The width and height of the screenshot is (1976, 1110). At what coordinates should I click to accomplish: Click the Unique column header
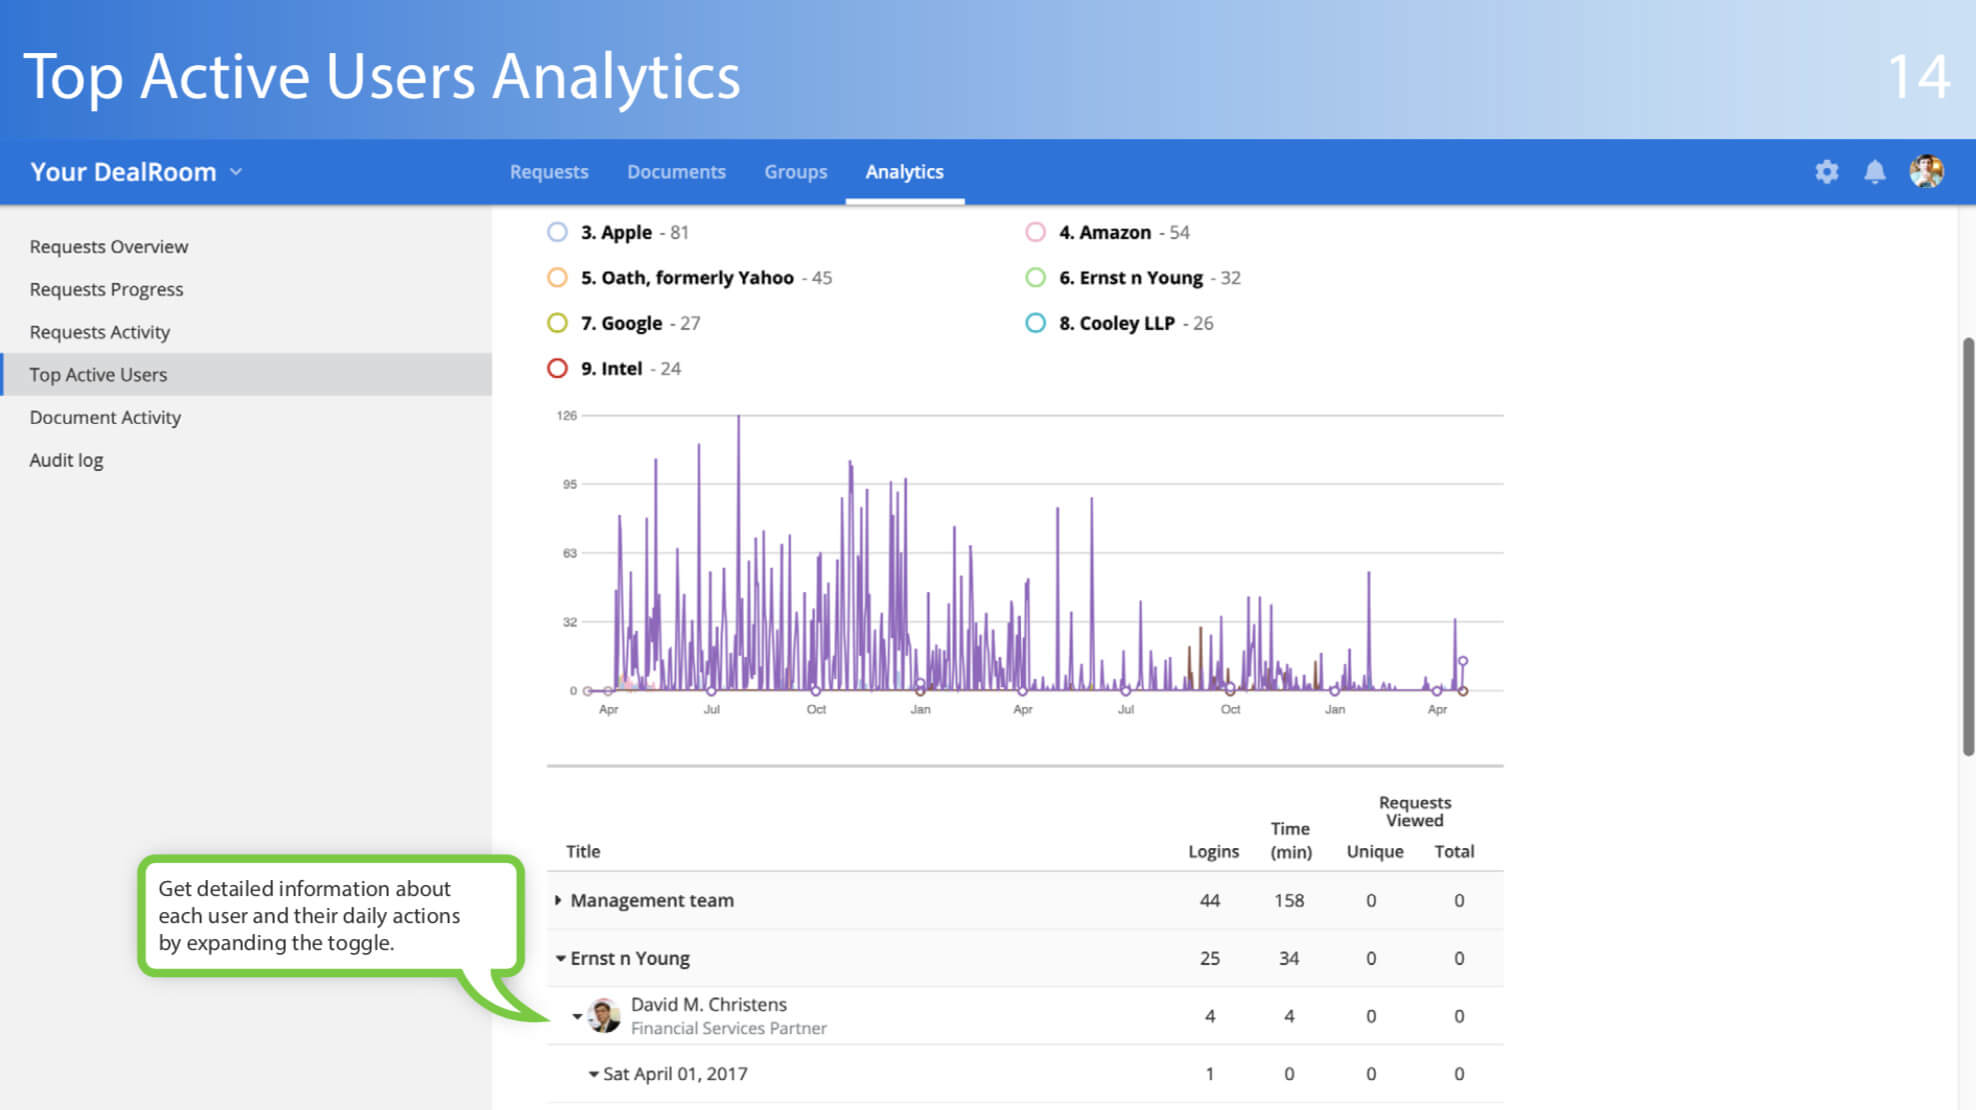pos(1375,852)
